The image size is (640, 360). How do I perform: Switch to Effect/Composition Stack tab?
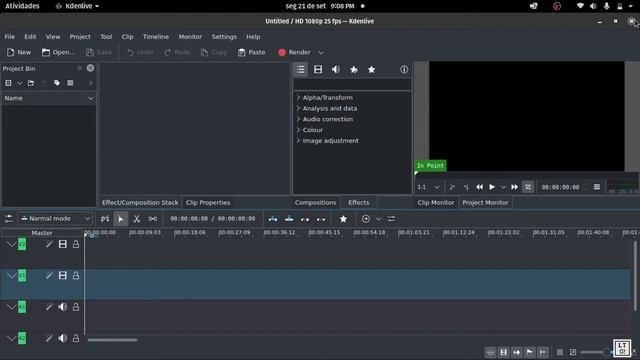(140, 202)
